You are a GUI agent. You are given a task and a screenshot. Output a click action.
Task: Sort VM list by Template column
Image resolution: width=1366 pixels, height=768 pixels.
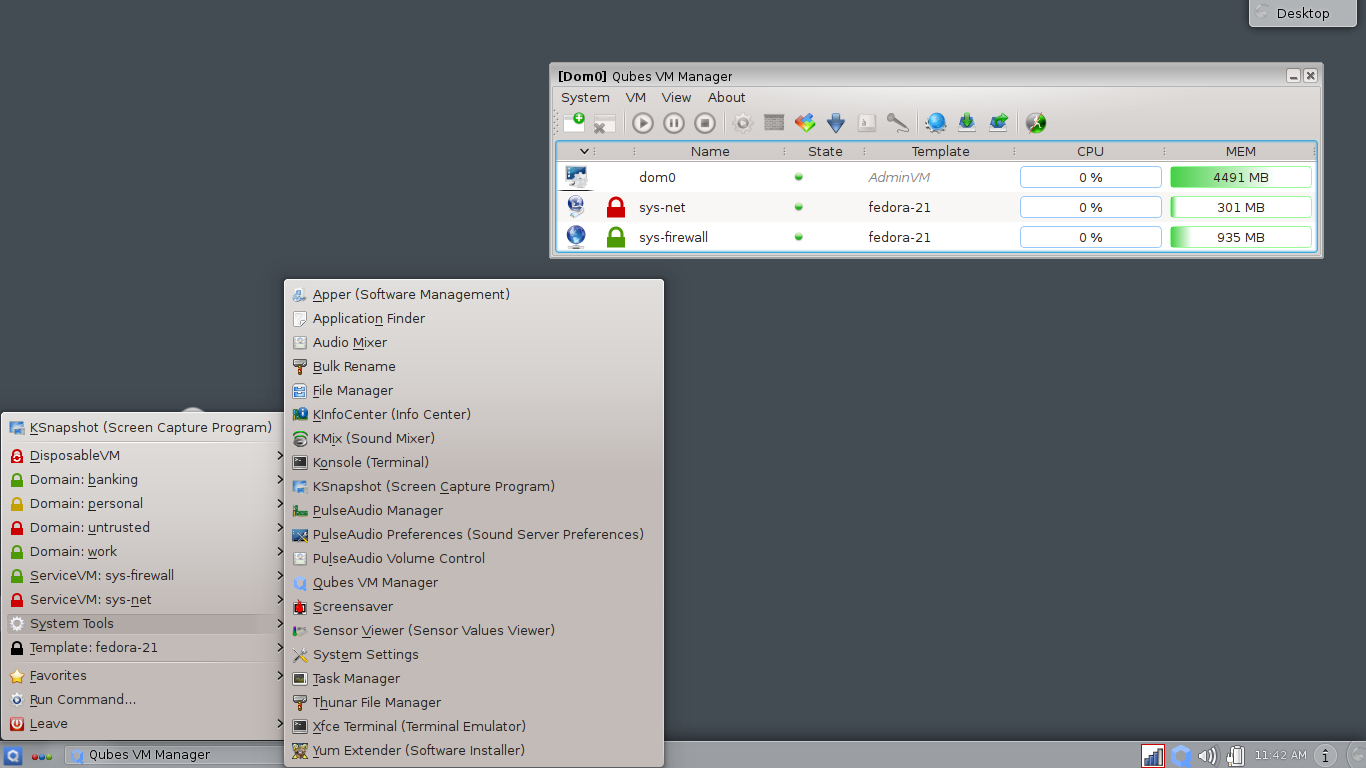[940, 151]
